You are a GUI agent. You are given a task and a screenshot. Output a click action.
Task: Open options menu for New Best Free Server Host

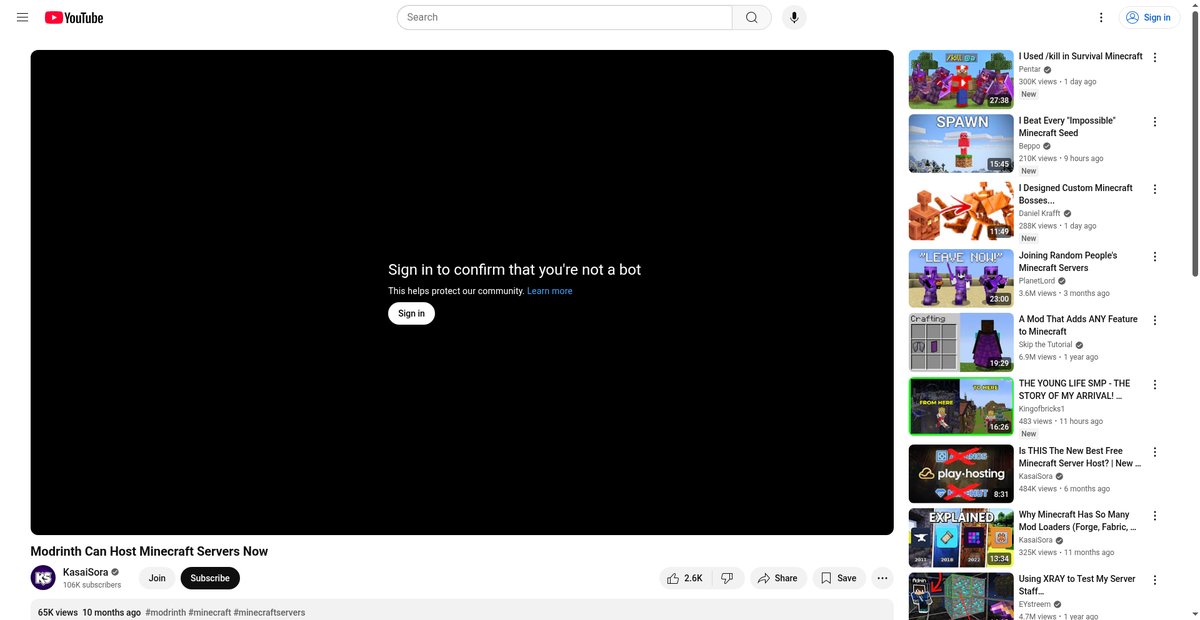pos(1155,452)
